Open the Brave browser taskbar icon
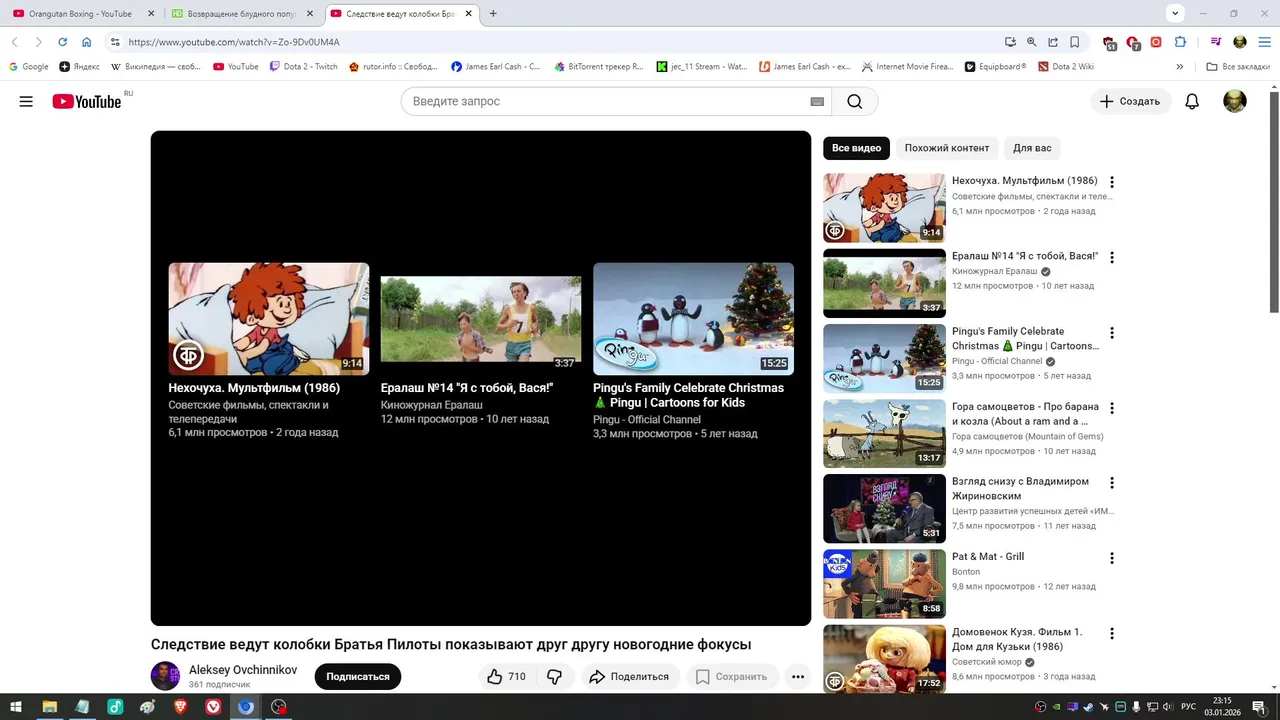 180,707
